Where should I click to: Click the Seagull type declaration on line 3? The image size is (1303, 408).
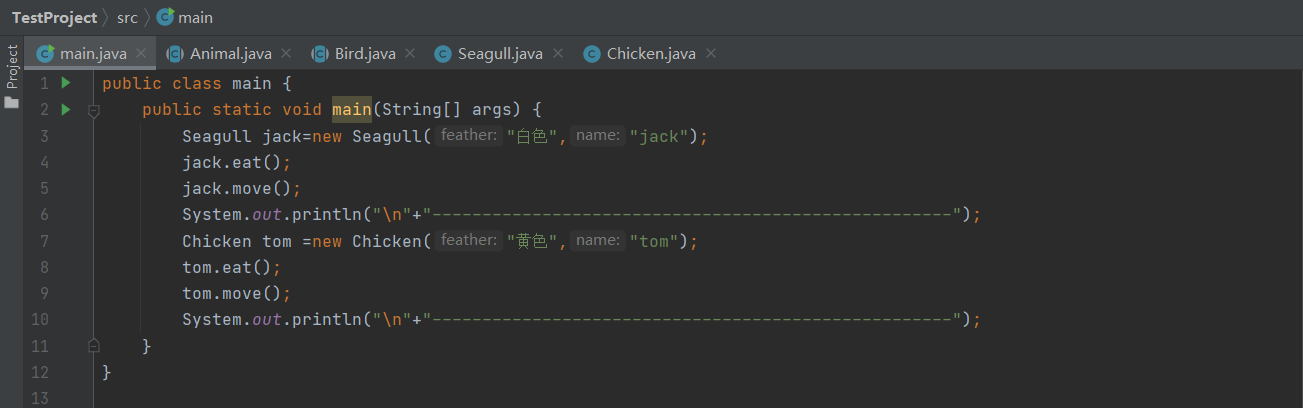pos(216,136)
